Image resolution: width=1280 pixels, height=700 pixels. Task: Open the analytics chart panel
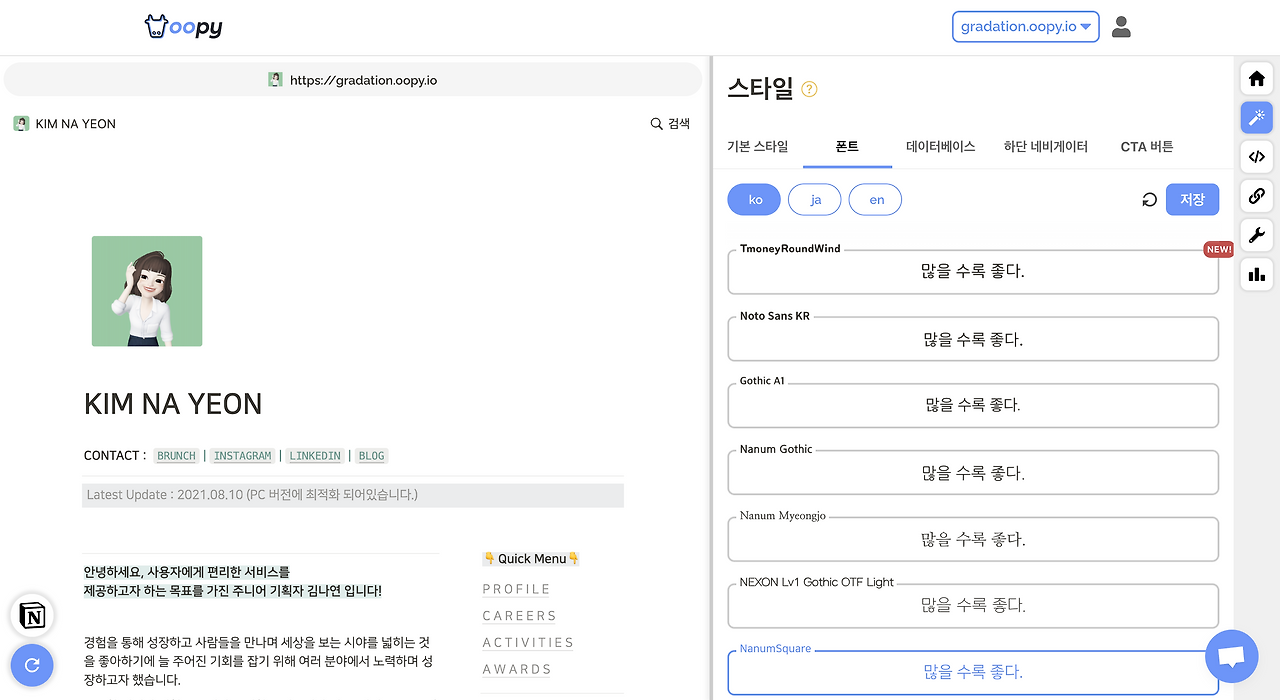[x=1256, y=274]
